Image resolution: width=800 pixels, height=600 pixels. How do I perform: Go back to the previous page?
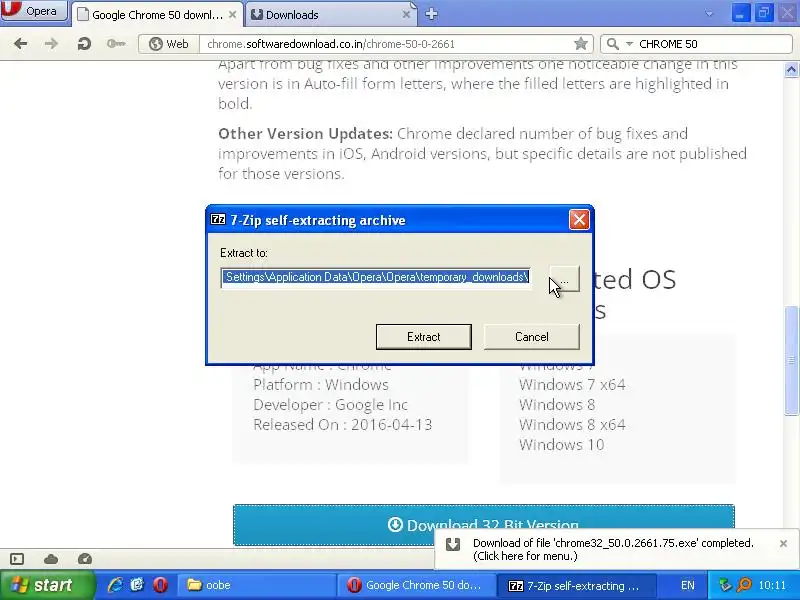[x=20, y=44]
